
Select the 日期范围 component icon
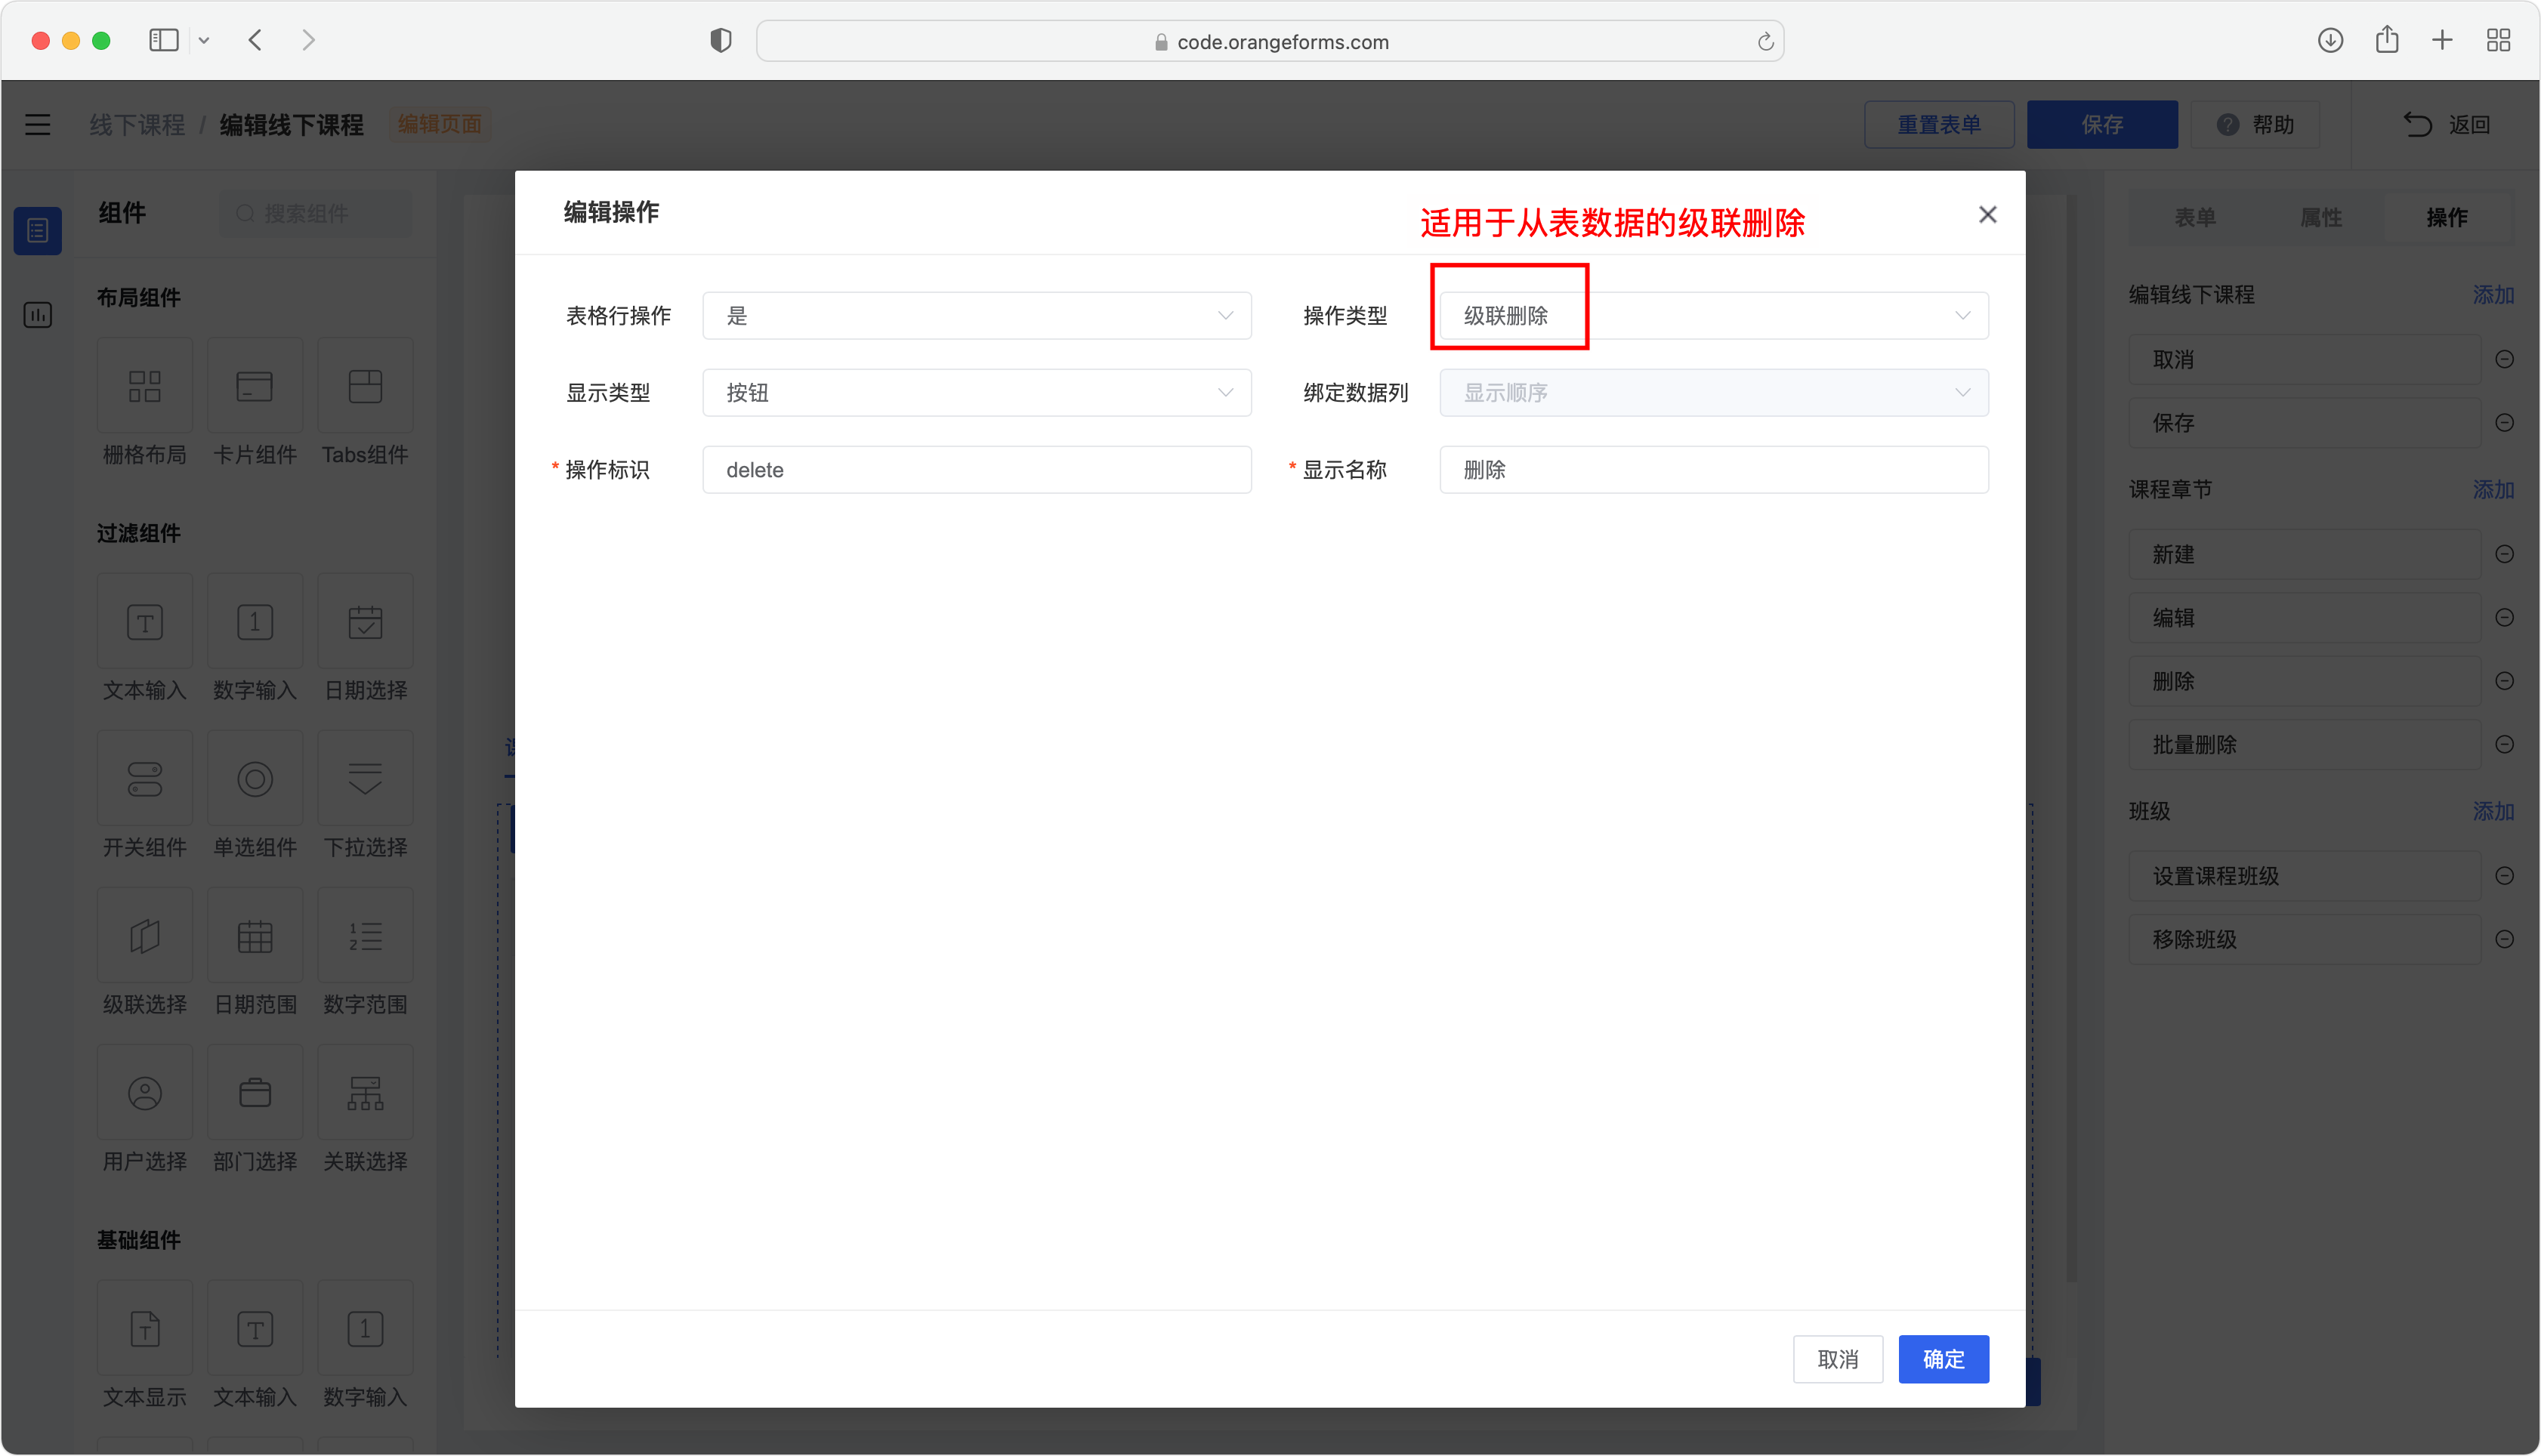tap(255, 936)
